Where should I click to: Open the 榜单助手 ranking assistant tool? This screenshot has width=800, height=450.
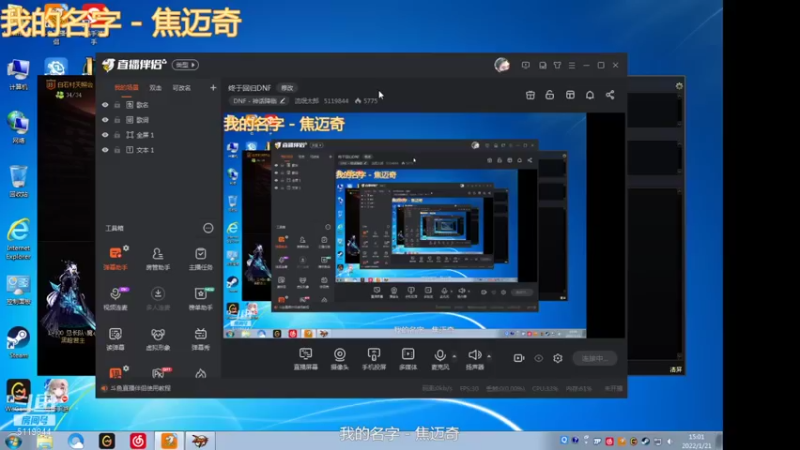[x=201, y=298]
